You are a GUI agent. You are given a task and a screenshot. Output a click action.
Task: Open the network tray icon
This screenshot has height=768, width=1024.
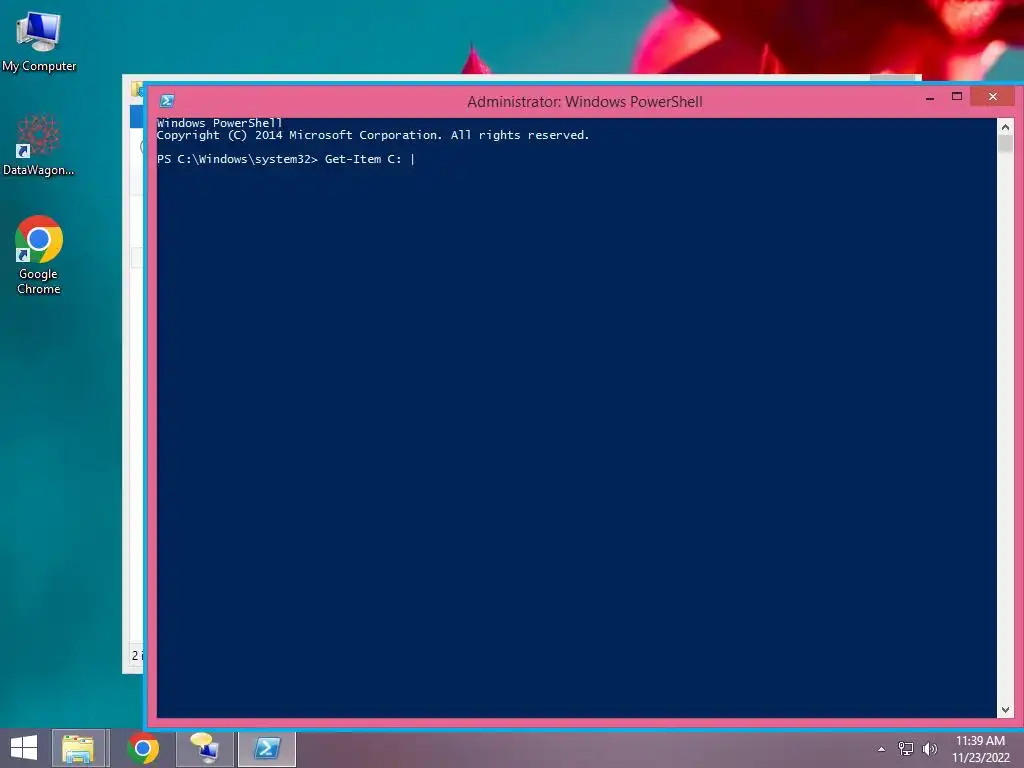click(x=906, y=749)
